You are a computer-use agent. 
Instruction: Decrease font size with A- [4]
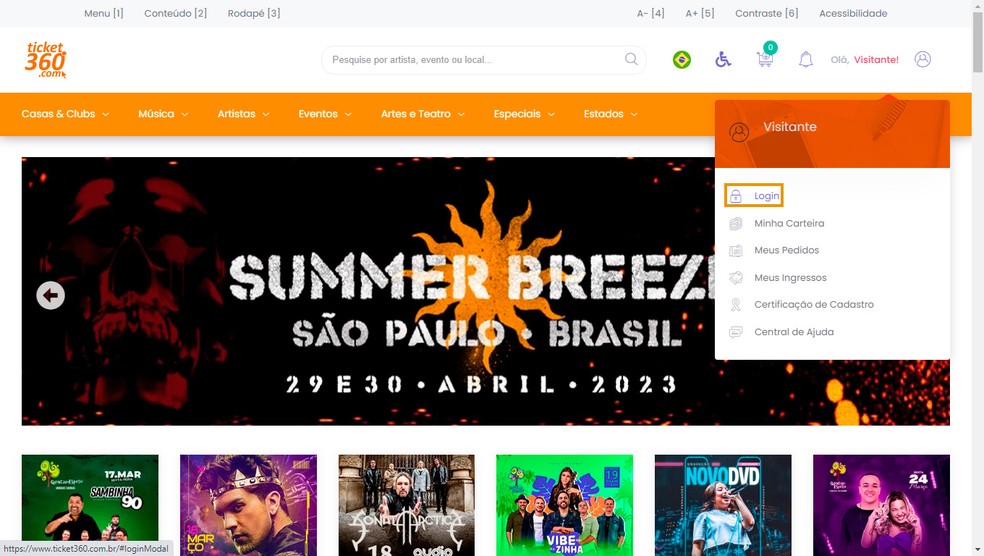tap(650, 13)
